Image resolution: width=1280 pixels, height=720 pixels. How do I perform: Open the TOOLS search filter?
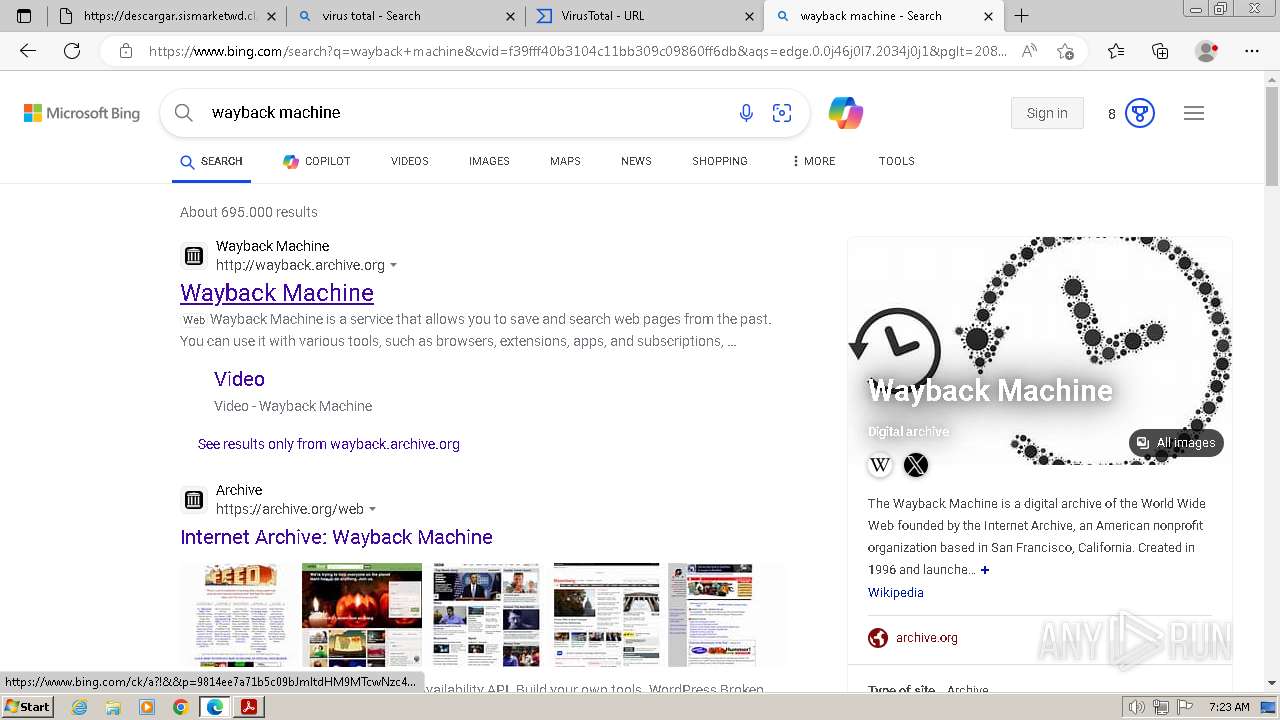click(897, 161)
